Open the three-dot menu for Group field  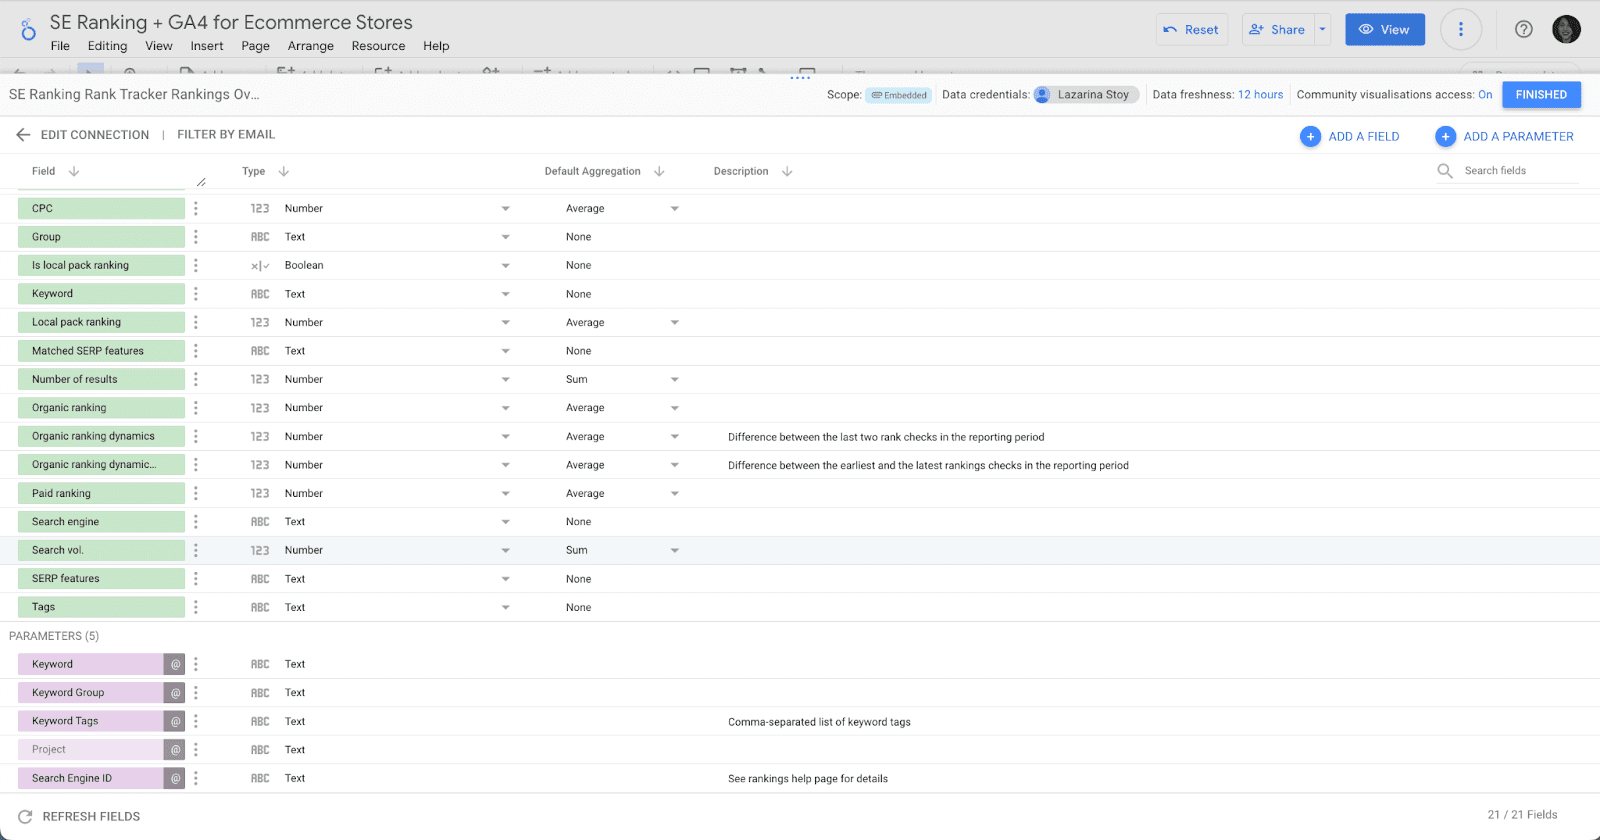tap(196, 237)
